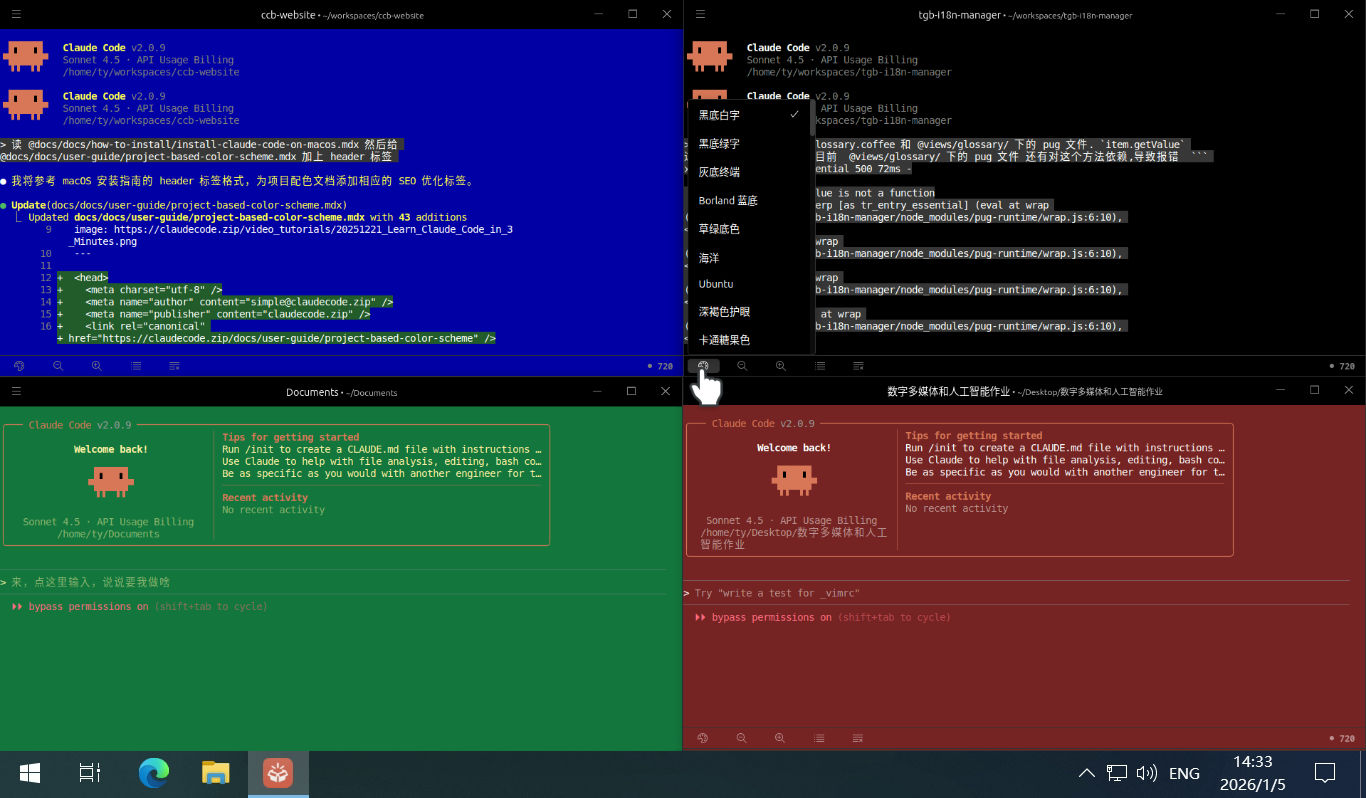This screenshot has height=798, width=1366.
Task: Click the ENG input language indicator
Action: [x=1184, y=773]
